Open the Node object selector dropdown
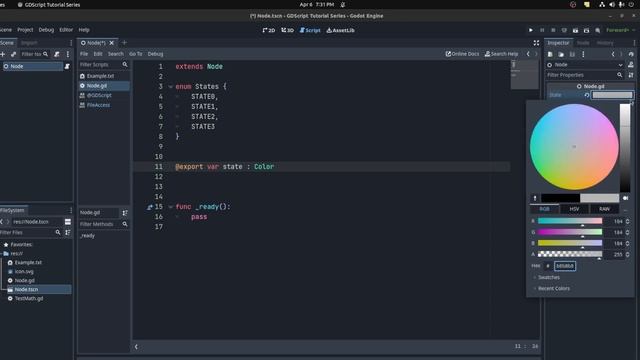This screenshot has height=360, width=640. point(586,64)
